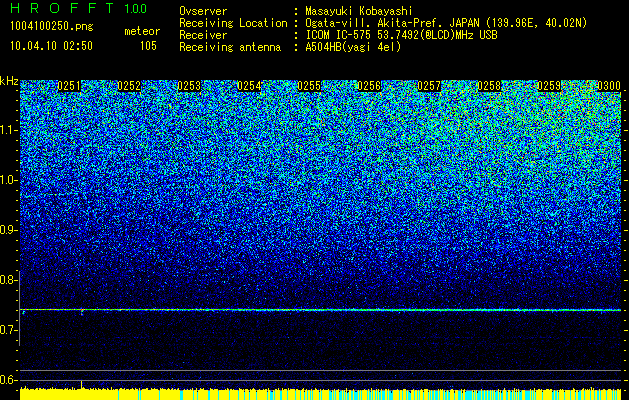Screen dimensions: 629x400
Task: Click the A504HB(yagi 4el) antenna text
Action: click(x=353, y=47)
